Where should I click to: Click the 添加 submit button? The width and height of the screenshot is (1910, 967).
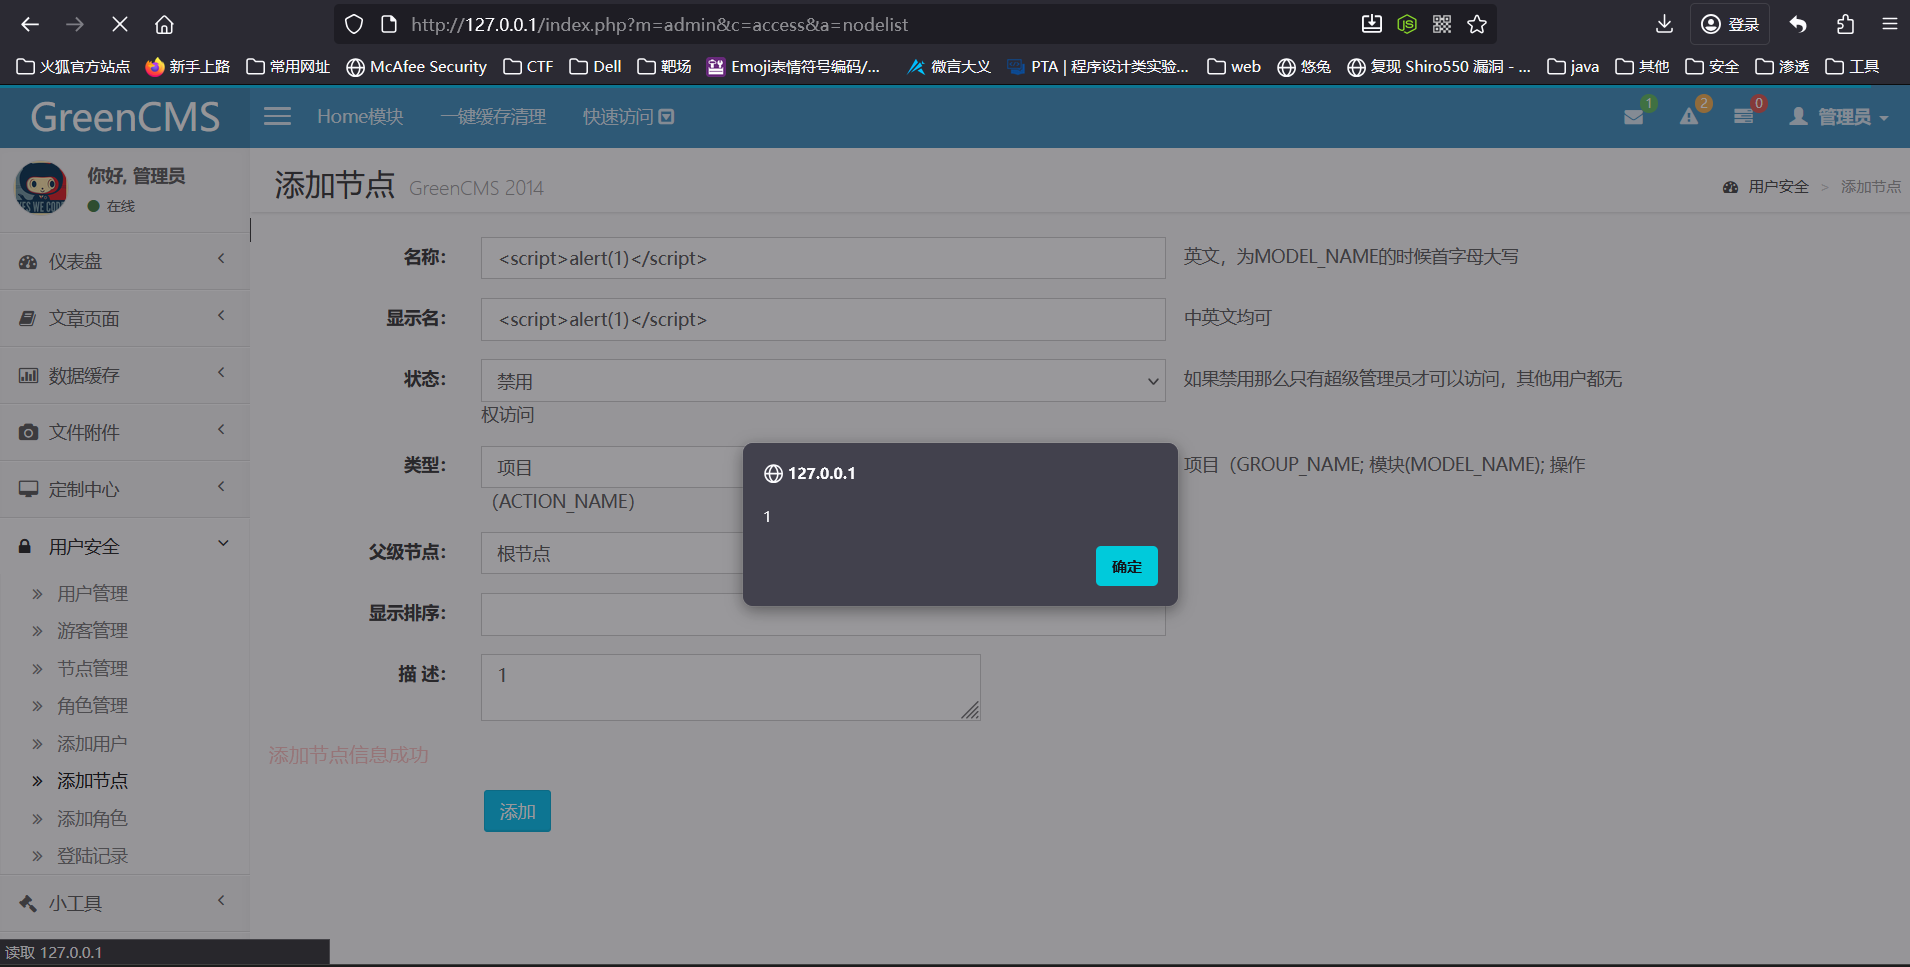tap(517, 811)
